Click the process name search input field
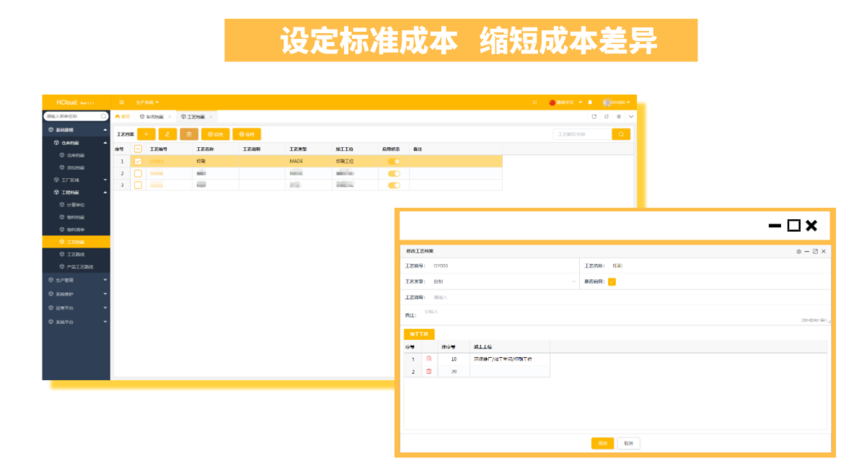This screenshot has height=474, width=859. [580, 133]
